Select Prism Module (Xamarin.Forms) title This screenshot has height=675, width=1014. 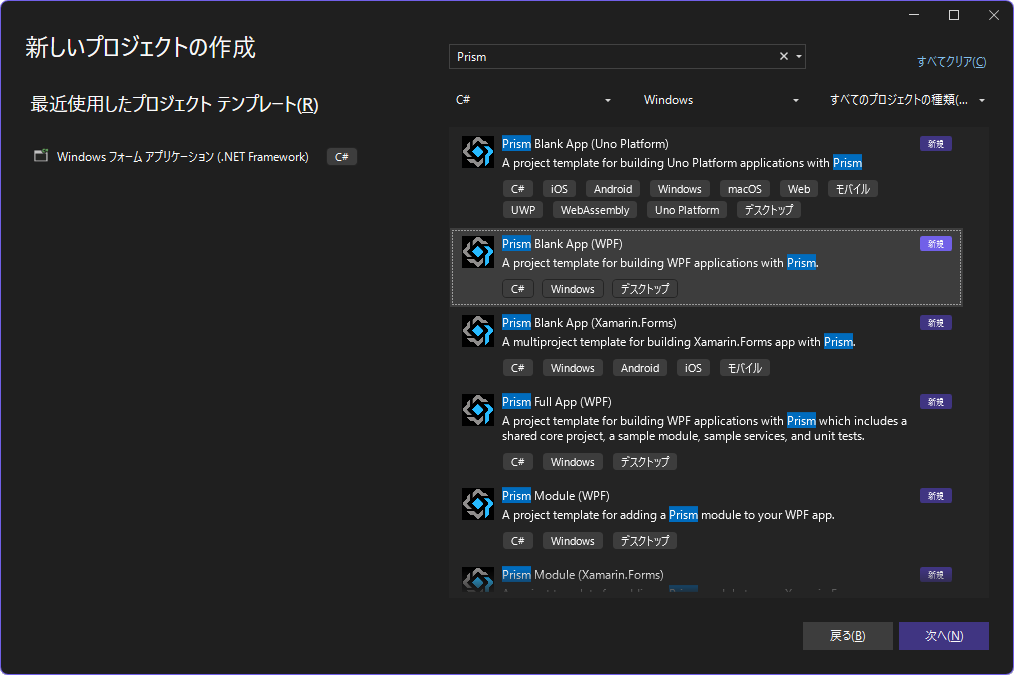point(583,575)
